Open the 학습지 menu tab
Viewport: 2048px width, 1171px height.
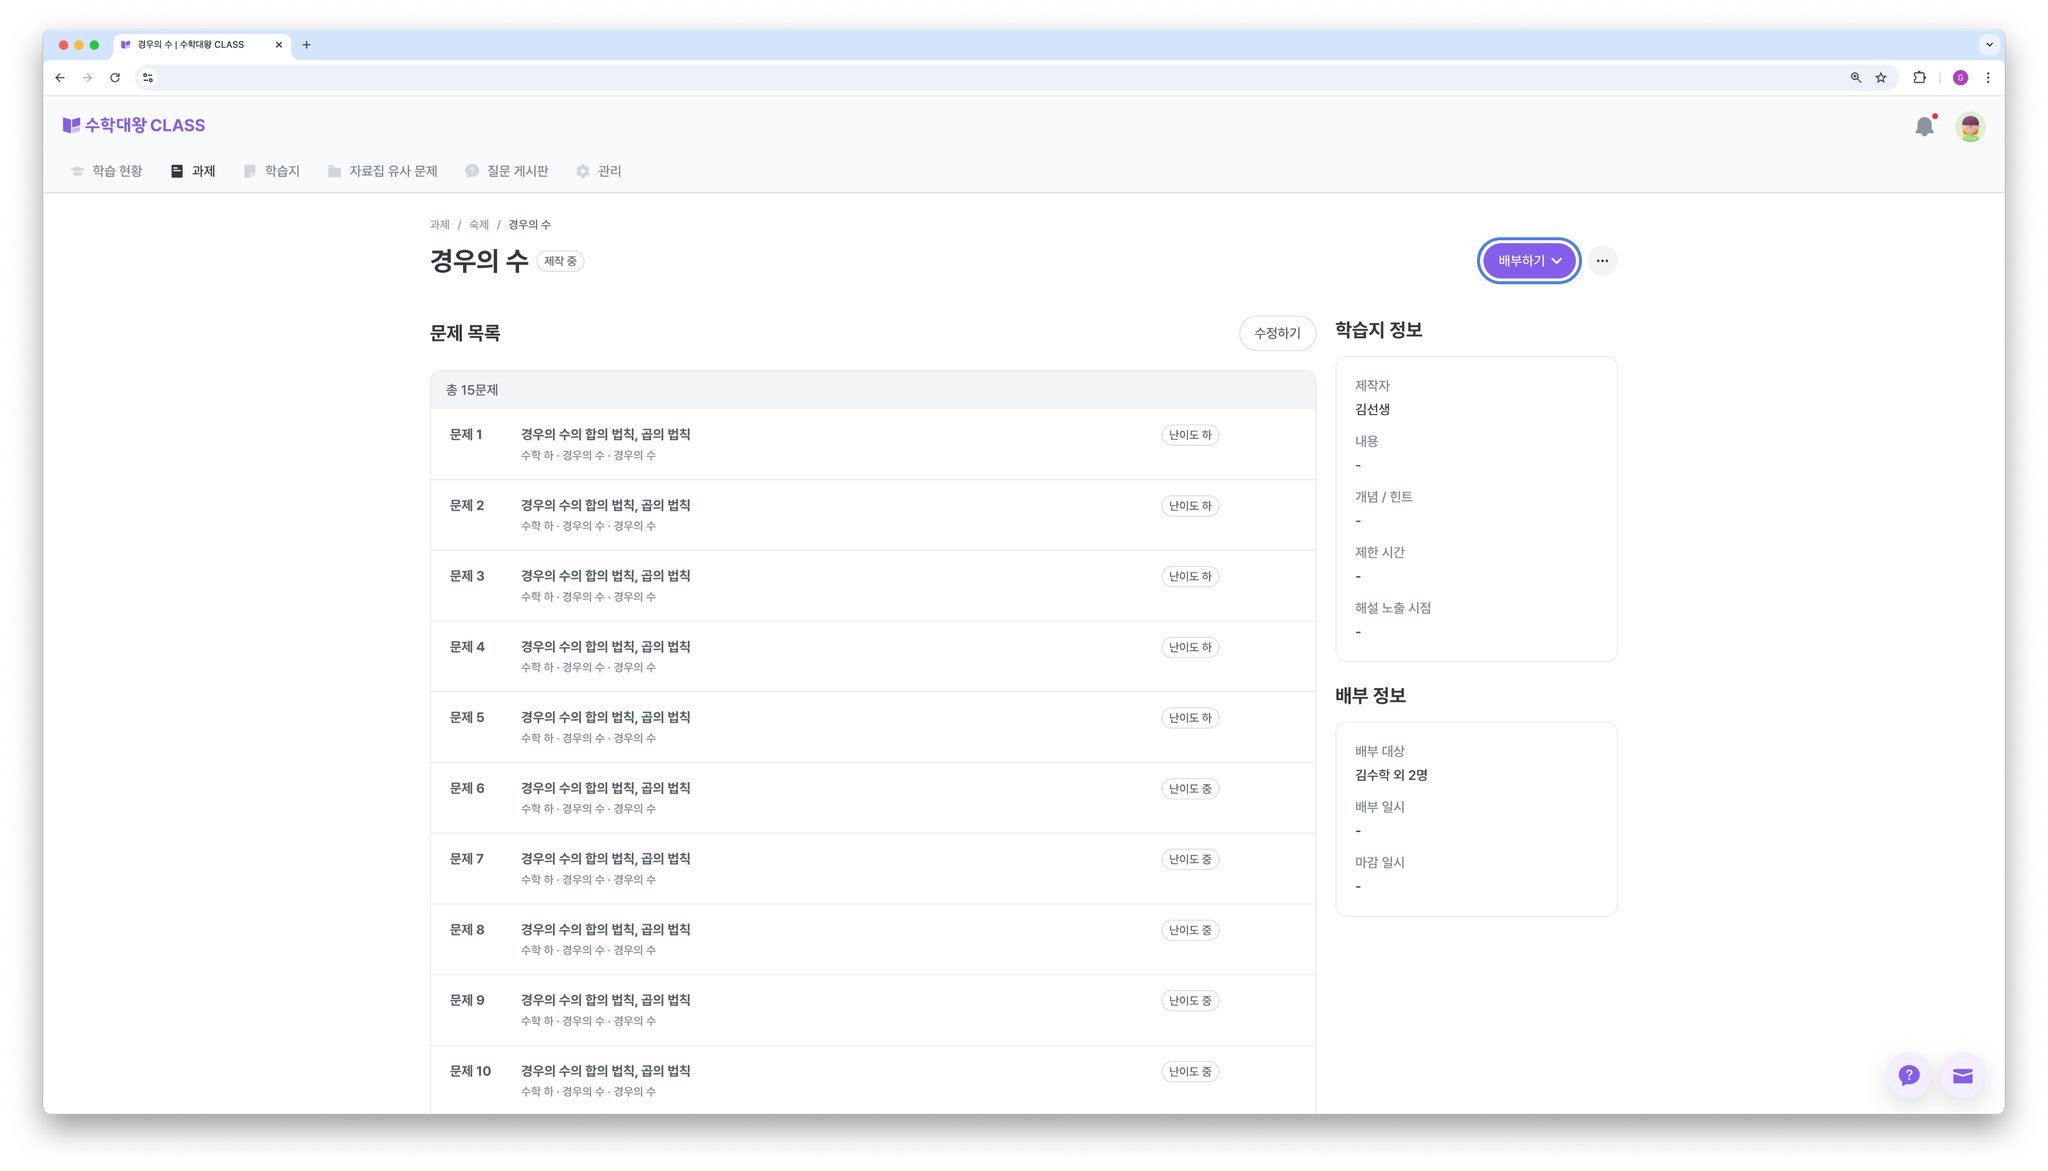(x=272, y=171)
